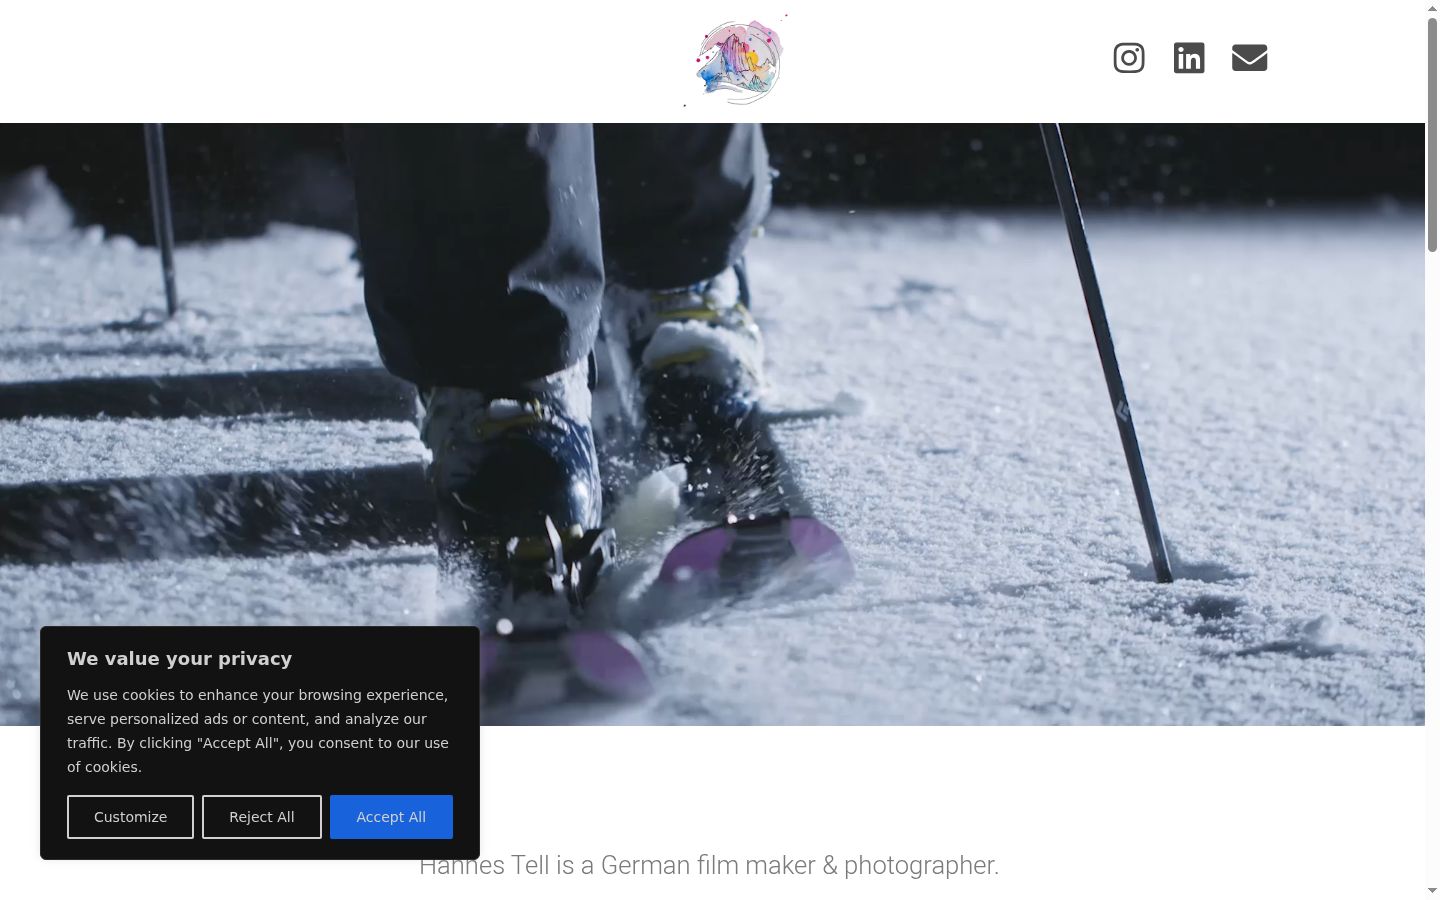Screen dimensions: 1440x900
Task: Click the cookie description paragraph text
Action: click(258, 731)
